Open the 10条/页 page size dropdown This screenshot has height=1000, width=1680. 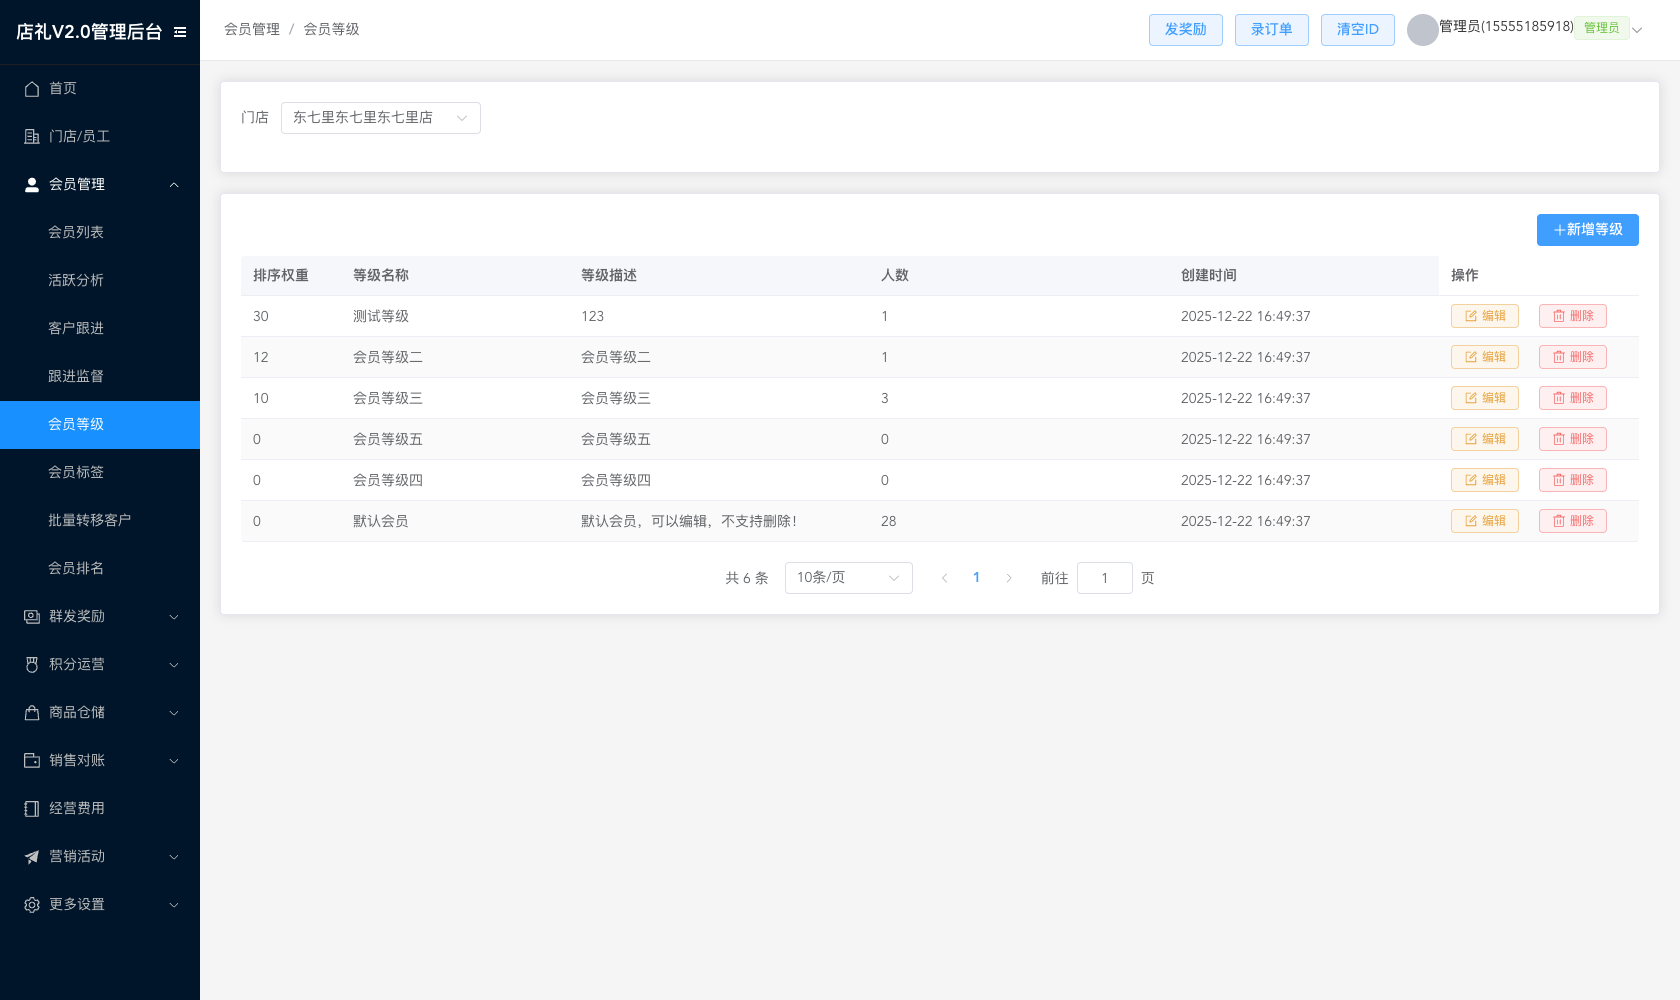pos(849,578)
